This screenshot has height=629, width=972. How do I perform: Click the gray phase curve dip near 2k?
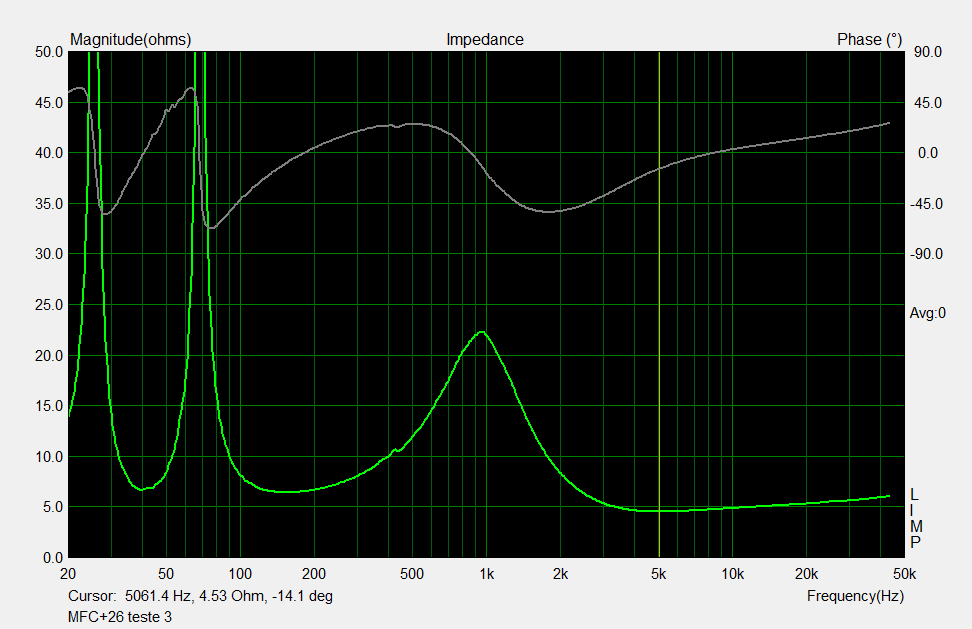[x=549, y=211]
